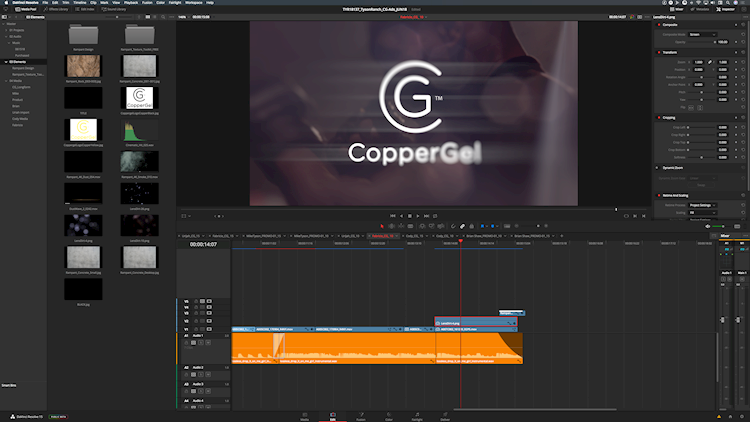Switch media pool to thumbnail view
The image size is (750, 422).
tap(148, 17)
